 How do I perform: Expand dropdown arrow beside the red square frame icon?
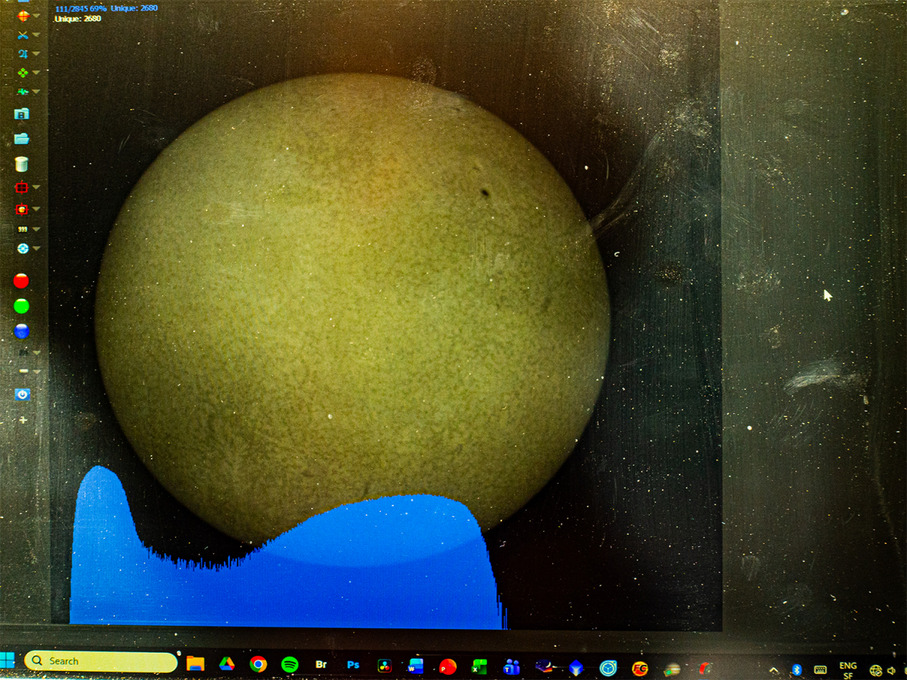point(37,187)
